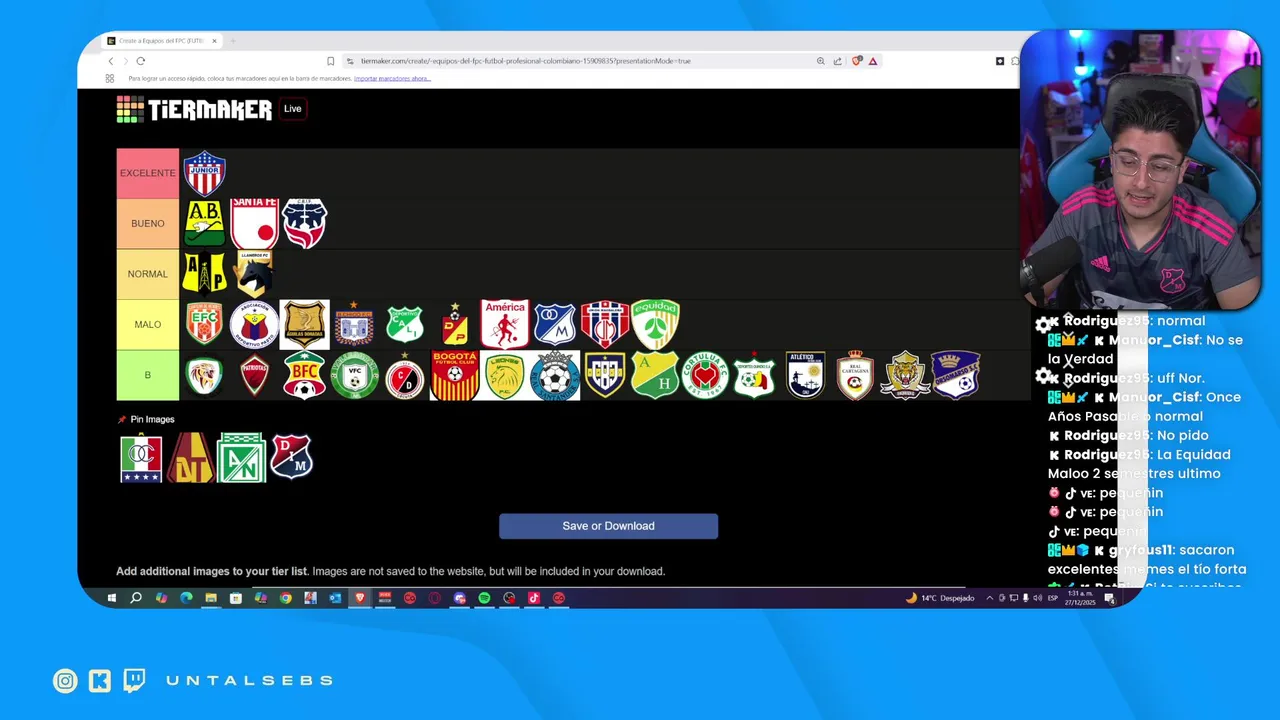Click the Brave browser taskbar icon

click(x=360, y=598)
